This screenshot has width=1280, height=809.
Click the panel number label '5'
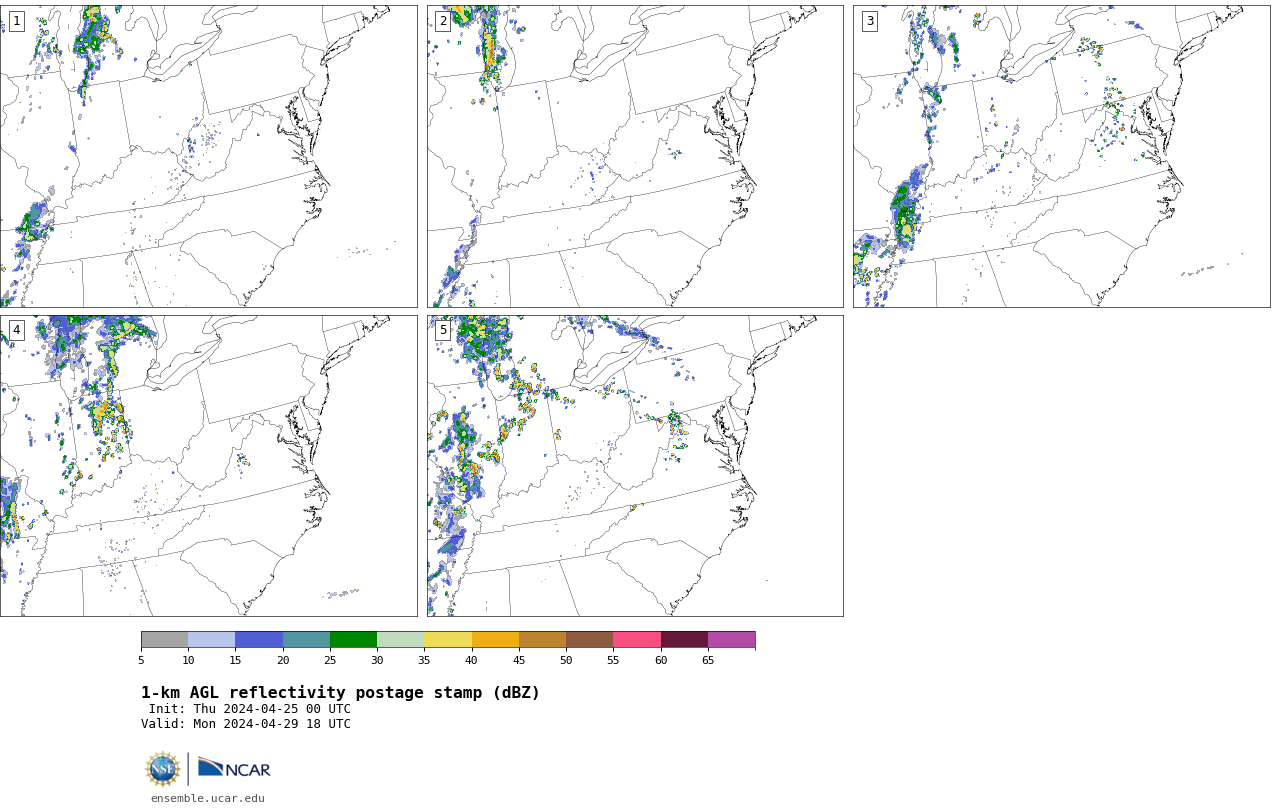click(443, 330)
